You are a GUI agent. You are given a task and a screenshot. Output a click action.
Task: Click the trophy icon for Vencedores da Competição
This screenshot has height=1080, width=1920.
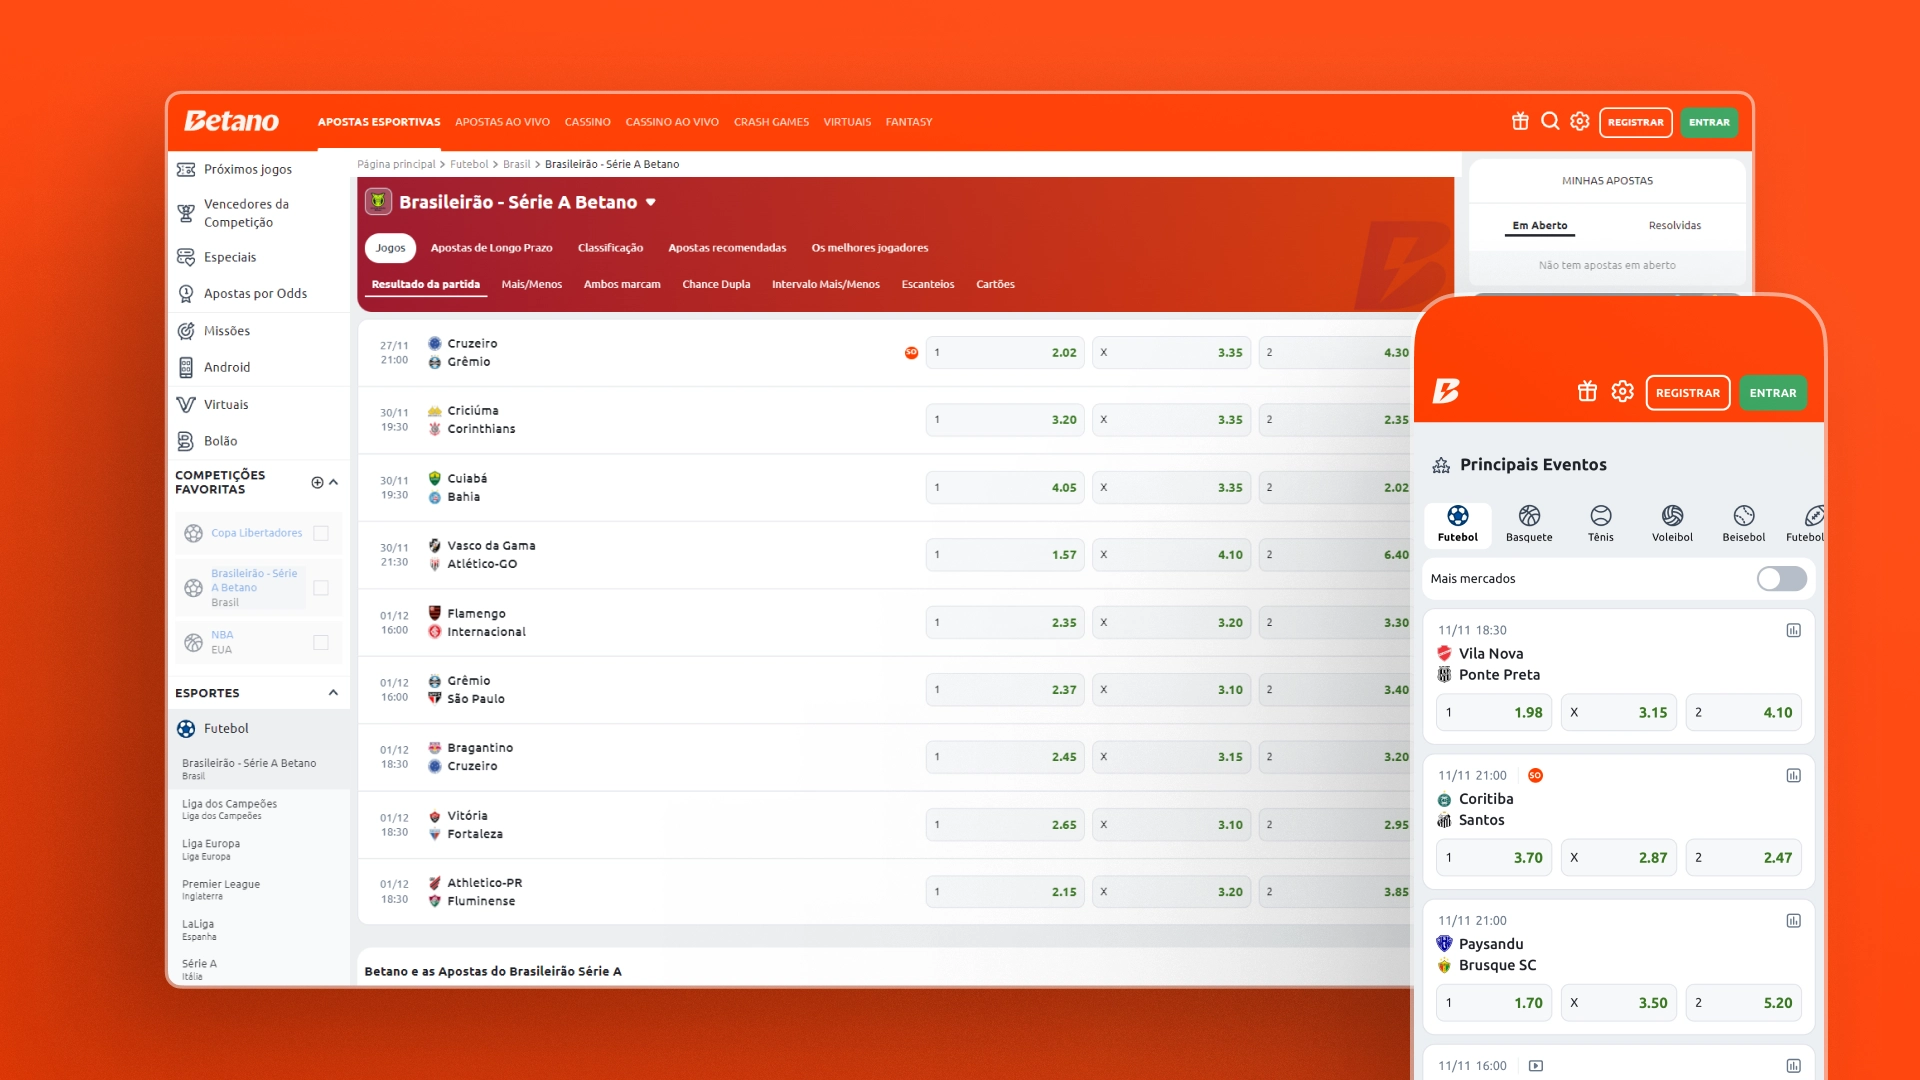[186, 213]
